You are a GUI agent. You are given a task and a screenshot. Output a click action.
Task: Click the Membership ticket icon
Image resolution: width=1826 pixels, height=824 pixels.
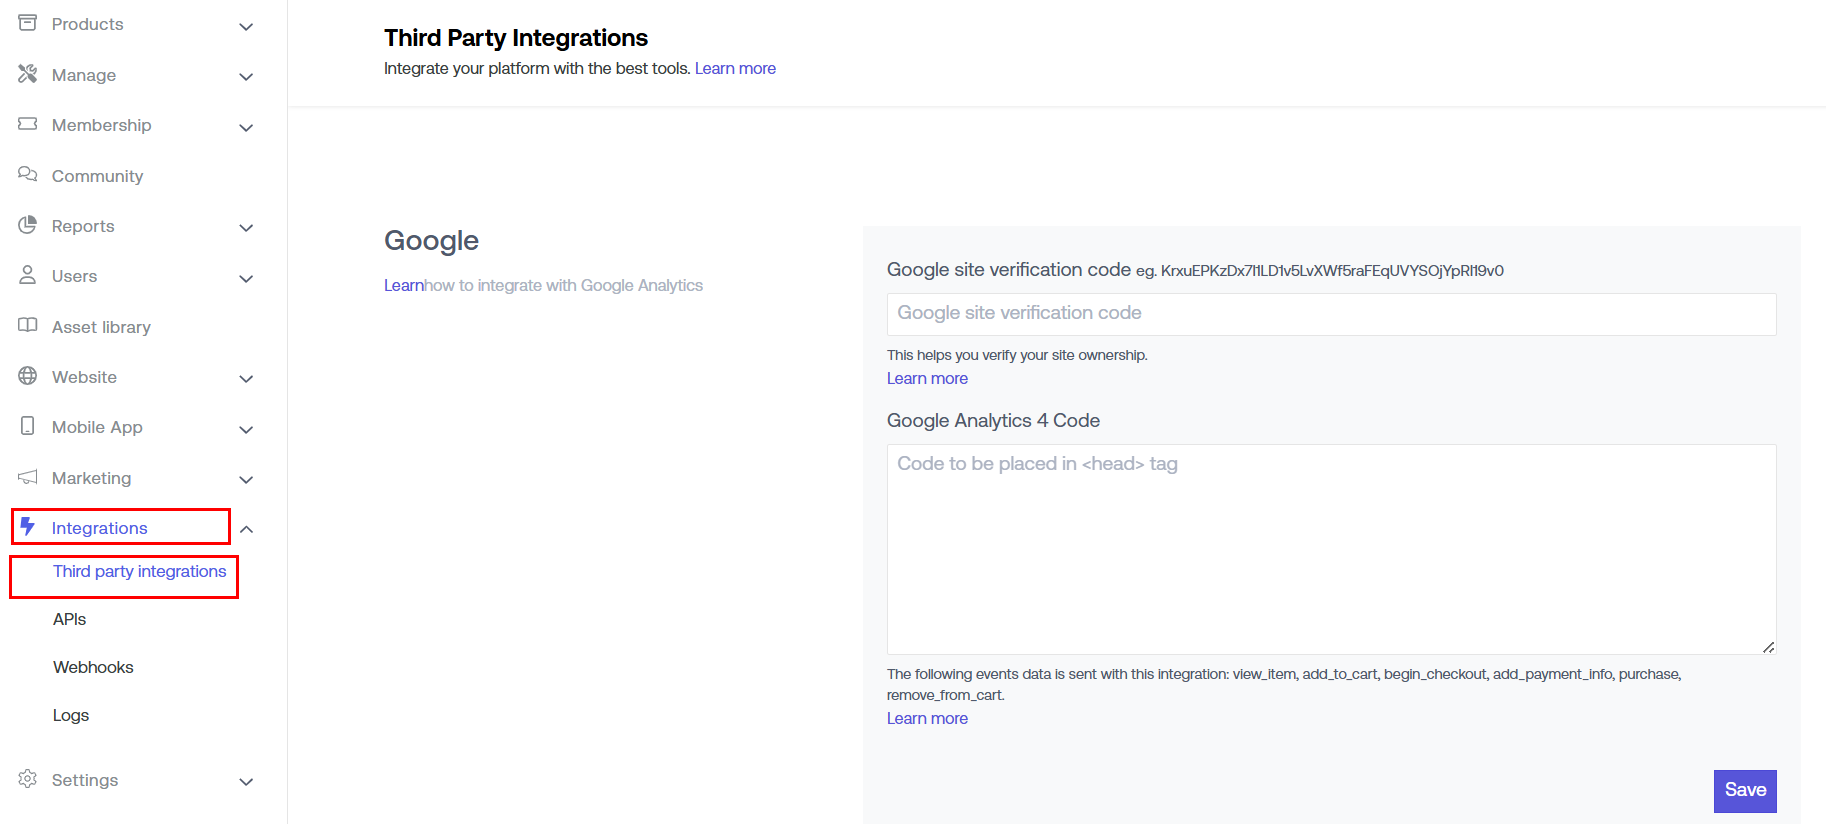[x=28, y=124]
